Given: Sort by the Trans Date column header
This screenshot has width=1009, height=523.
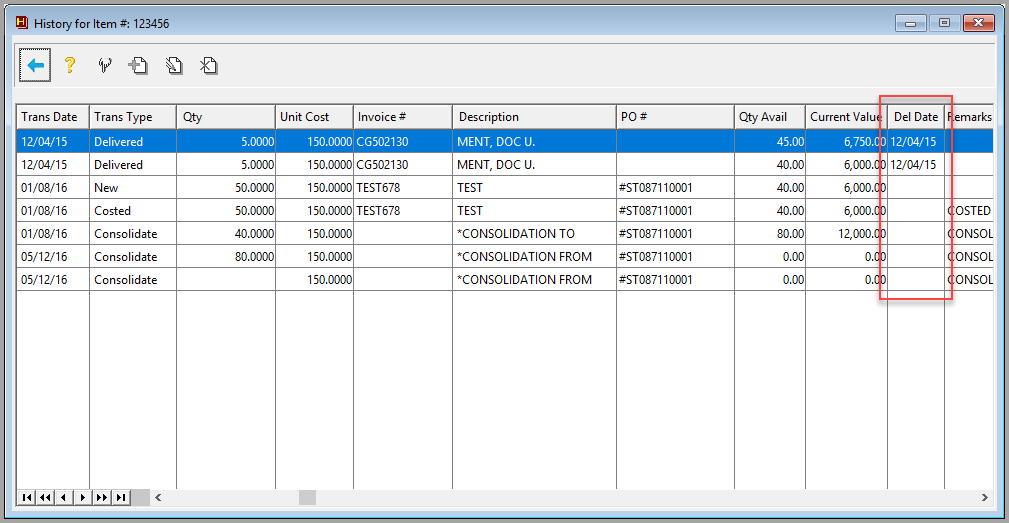Looking at the screenshot, I should click(53, 116).
